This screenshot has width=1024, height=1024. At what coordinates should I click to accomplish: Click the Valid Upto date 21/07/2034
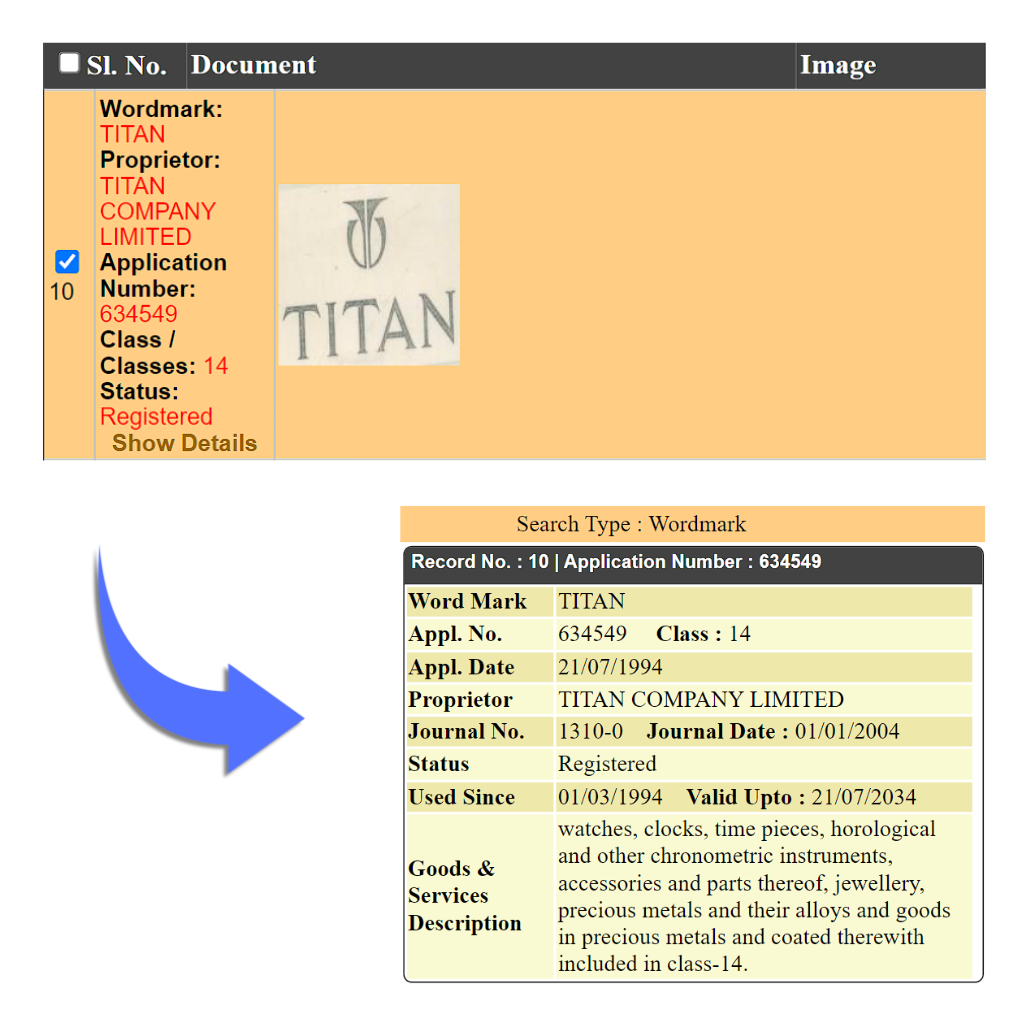863,797
